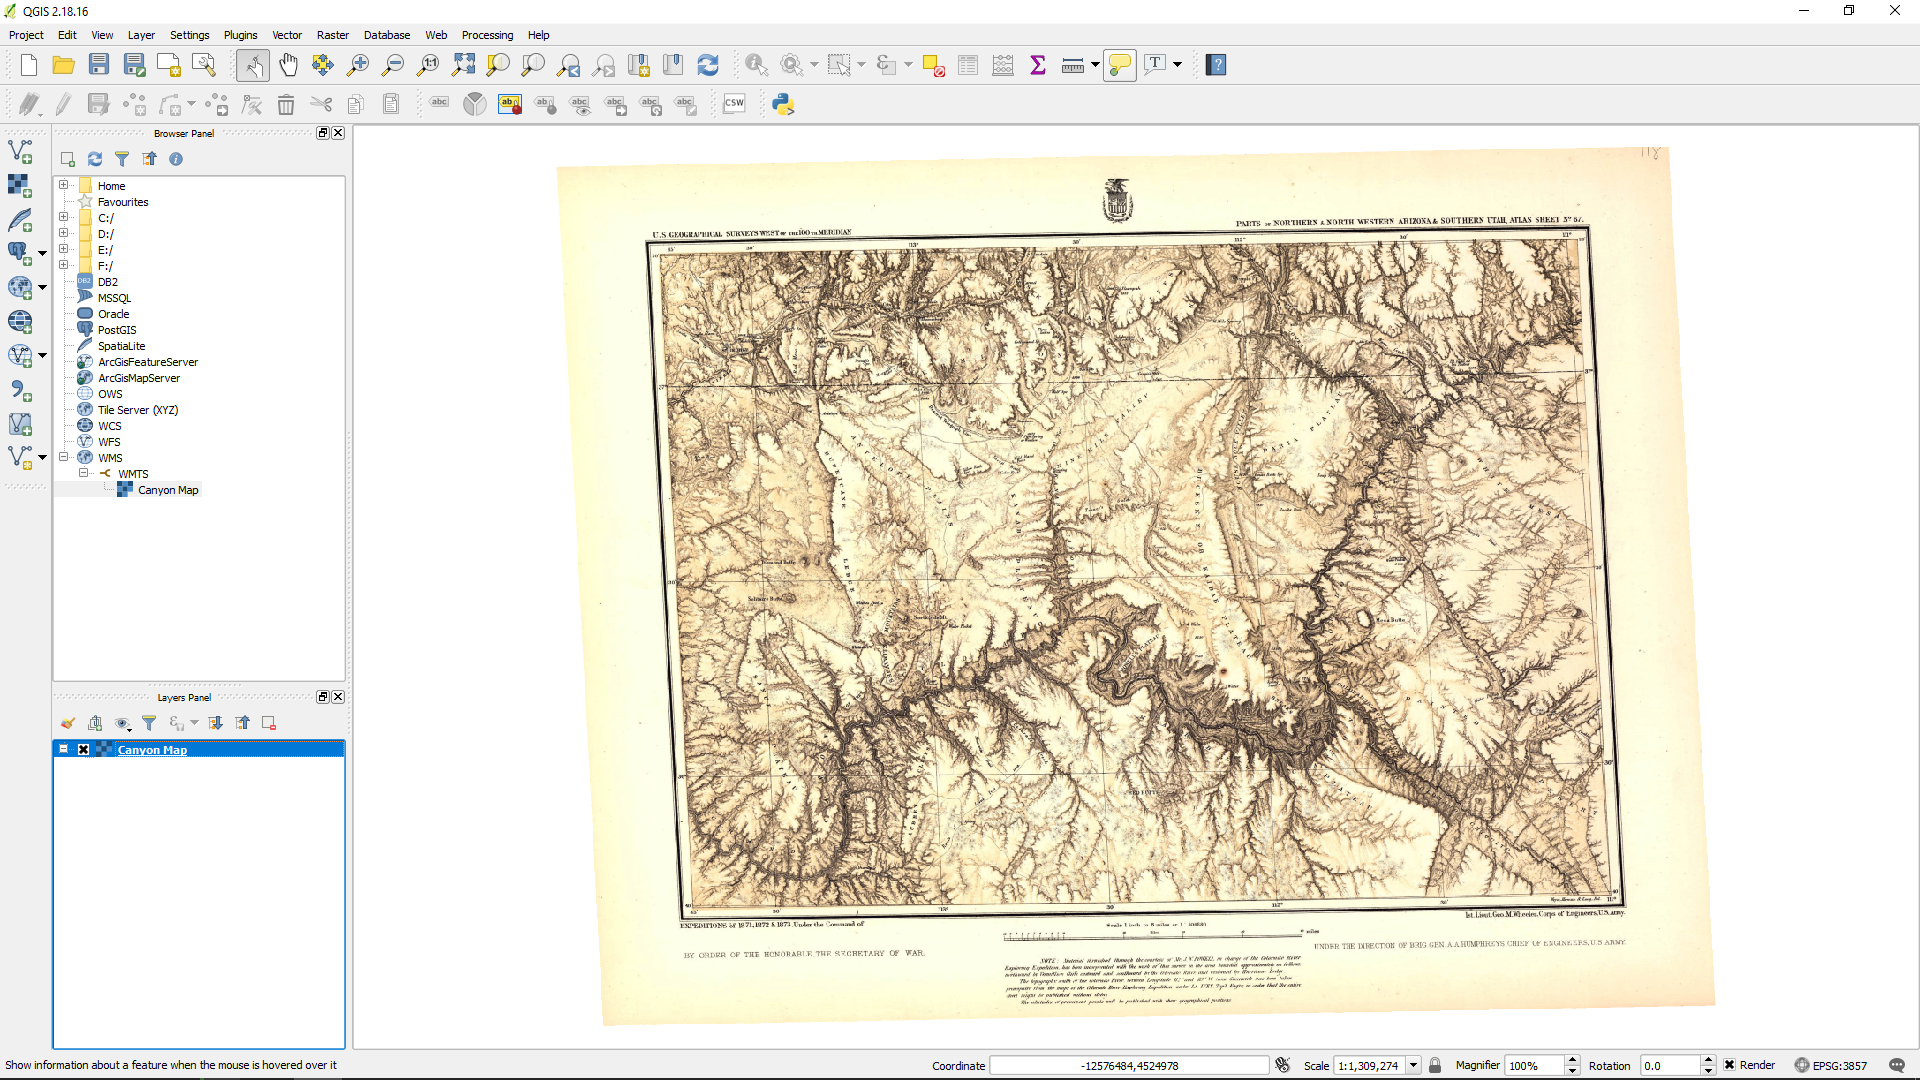This screenshot has width=1920, height=1080.
Task: Toggle the Render checkbox in status bar
Action: (x=1729, y=1065)
